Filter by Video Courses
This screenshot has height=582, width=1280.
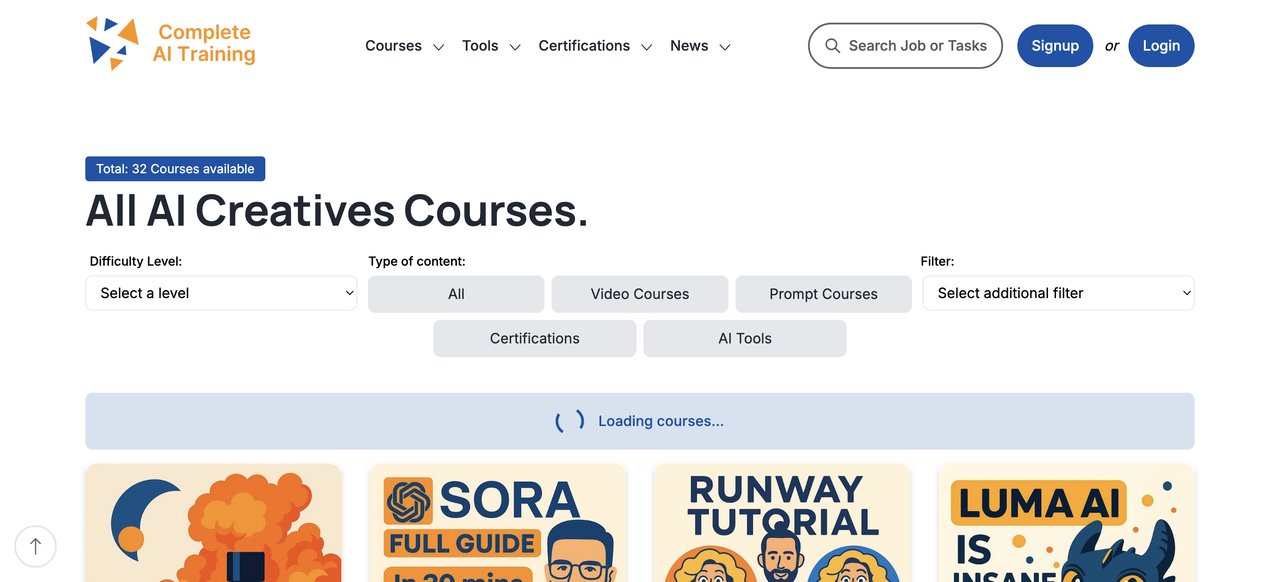(639, 294)
